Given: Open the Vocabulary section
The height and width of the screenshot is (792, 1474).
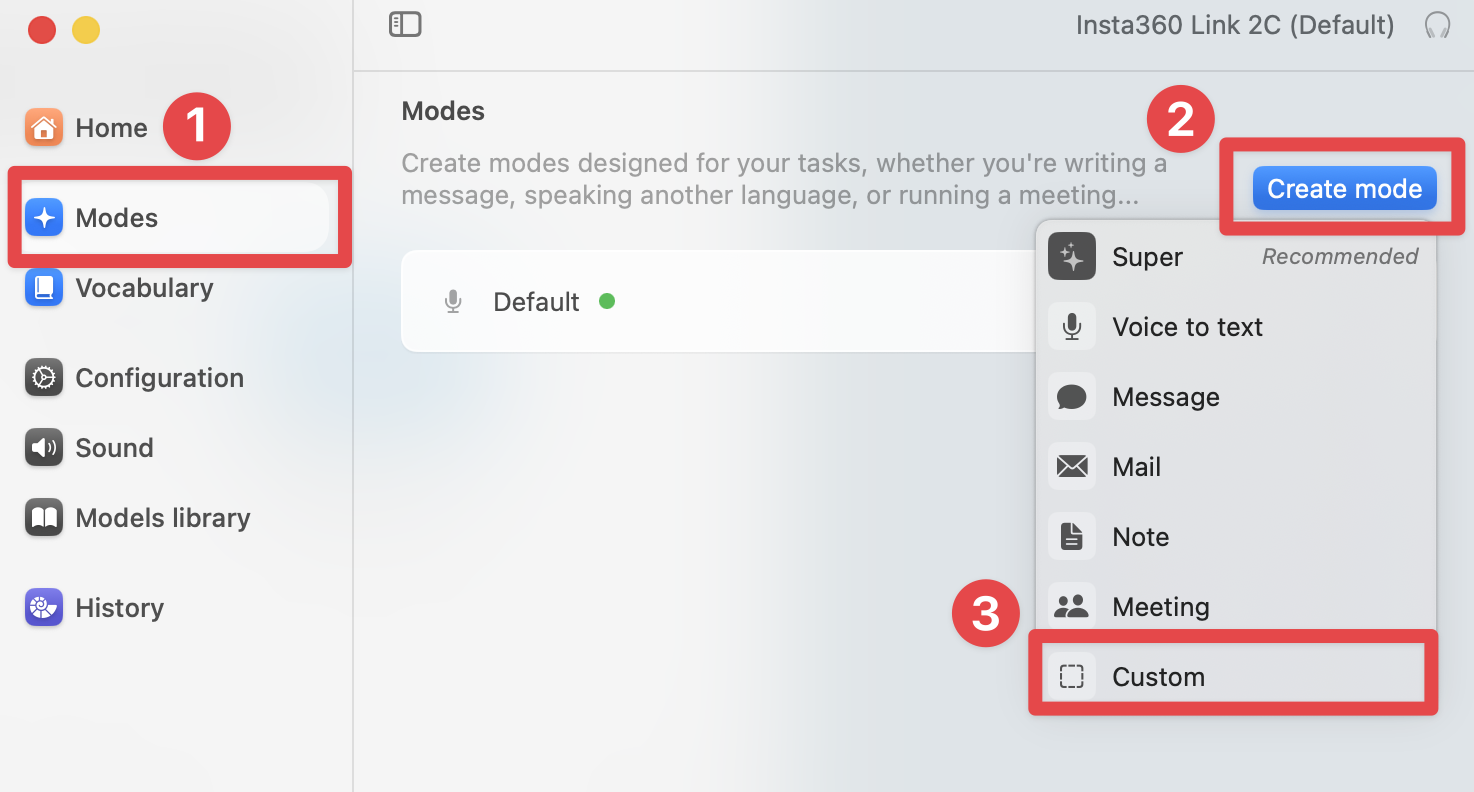Looking at the screenshot, I should click(x=143, y=288).
